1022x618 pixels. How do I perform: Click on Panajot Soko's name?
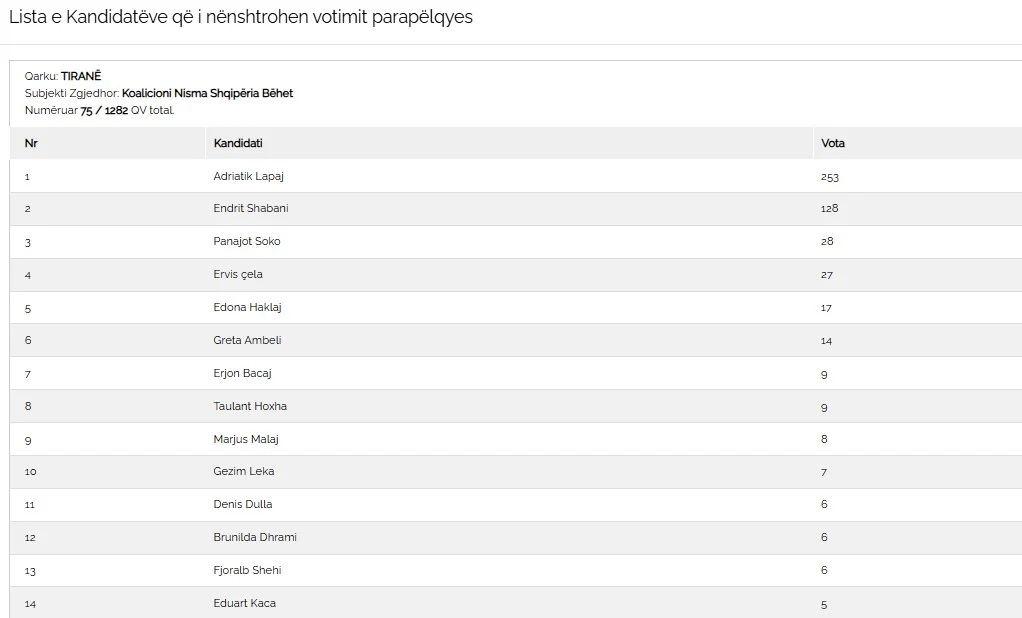(x=246, y=241)
